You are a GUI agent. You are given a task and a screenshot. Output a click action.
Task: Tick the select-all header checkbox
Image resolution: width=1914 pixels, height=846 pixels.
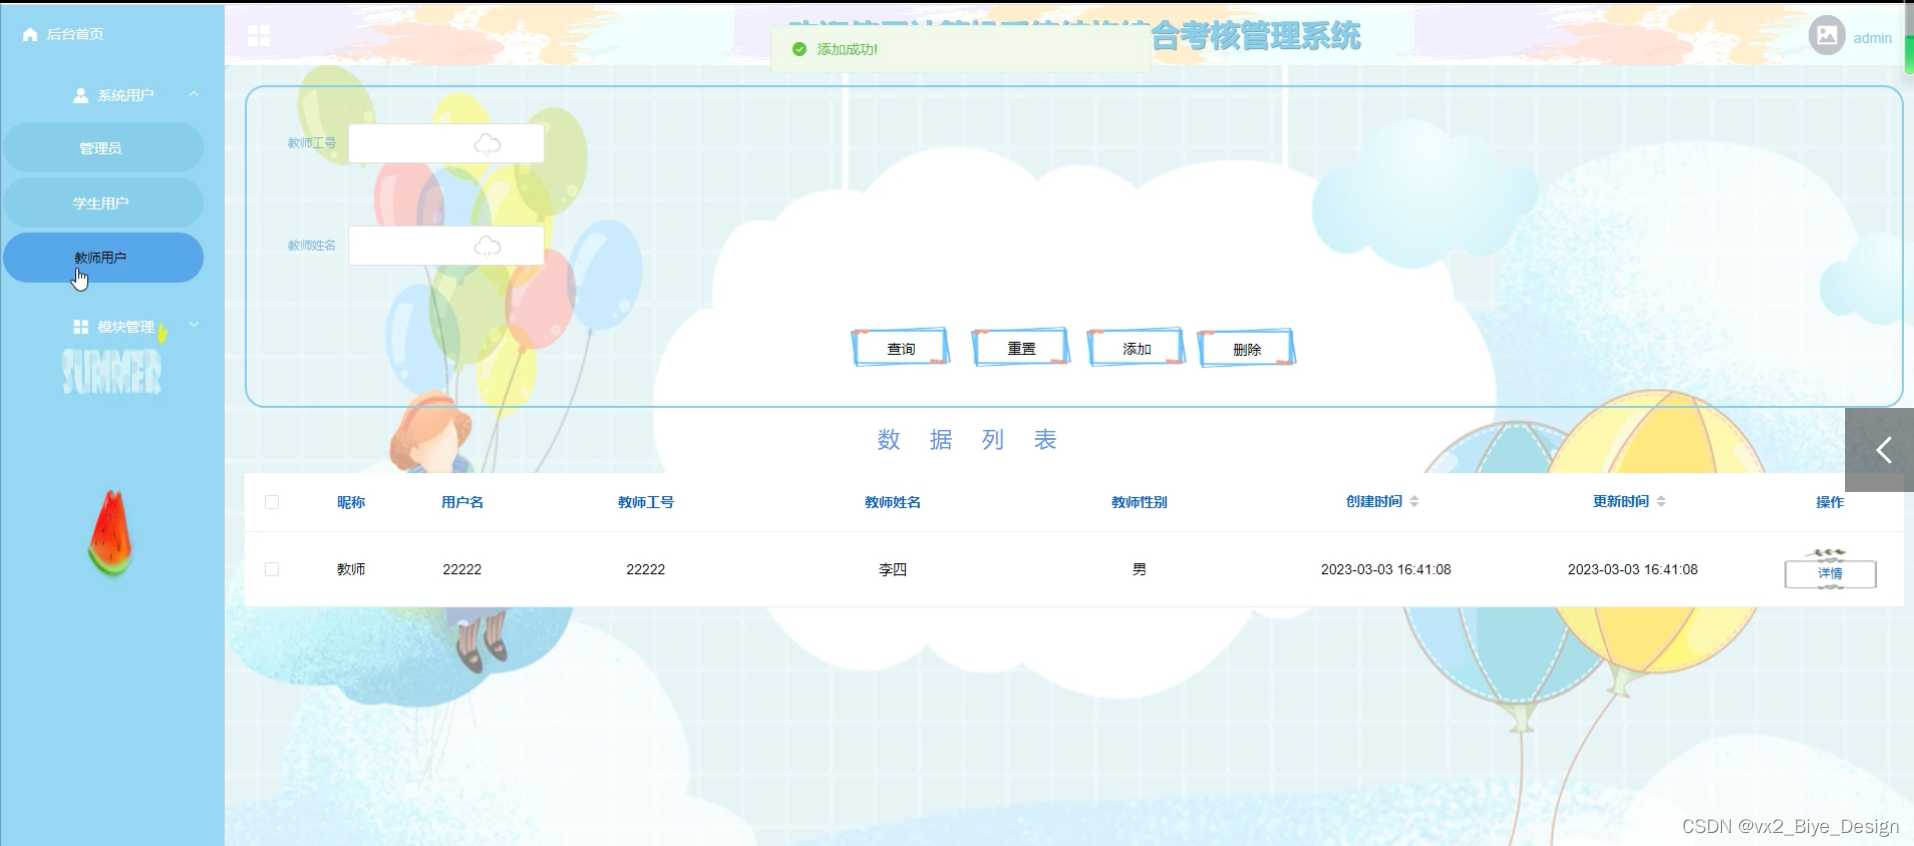[272, 502]
